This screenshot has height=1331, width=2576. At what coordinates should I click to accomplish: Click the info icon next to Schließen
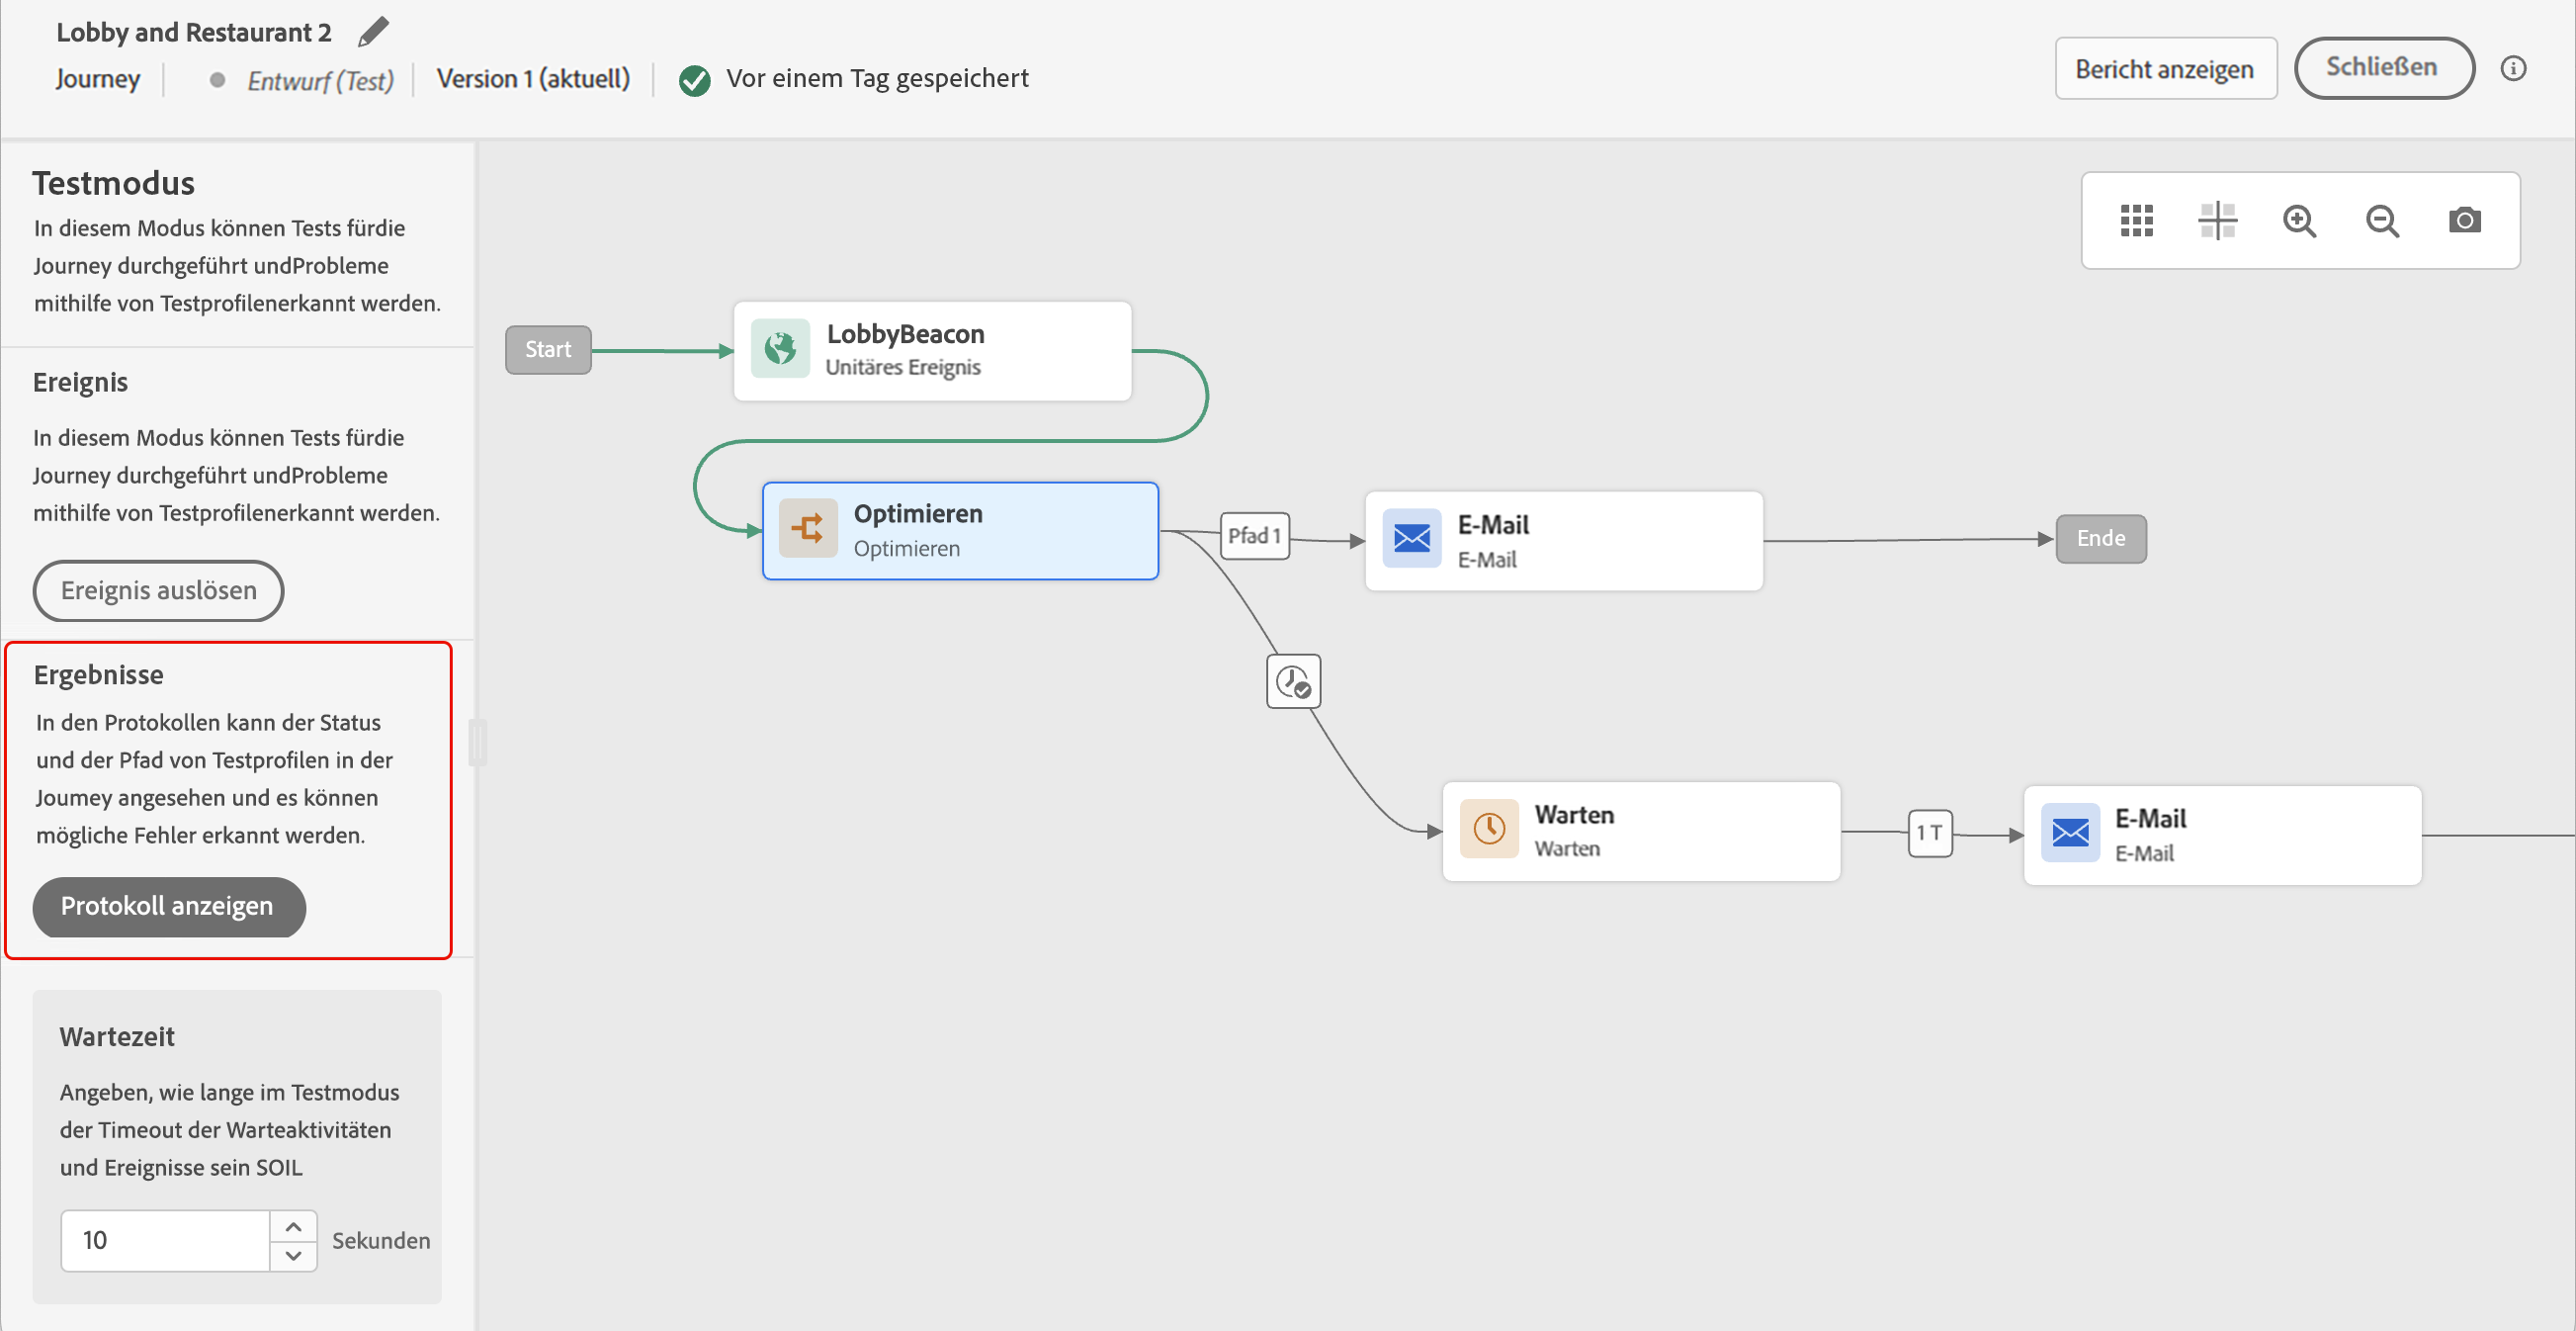(2513, 68)
